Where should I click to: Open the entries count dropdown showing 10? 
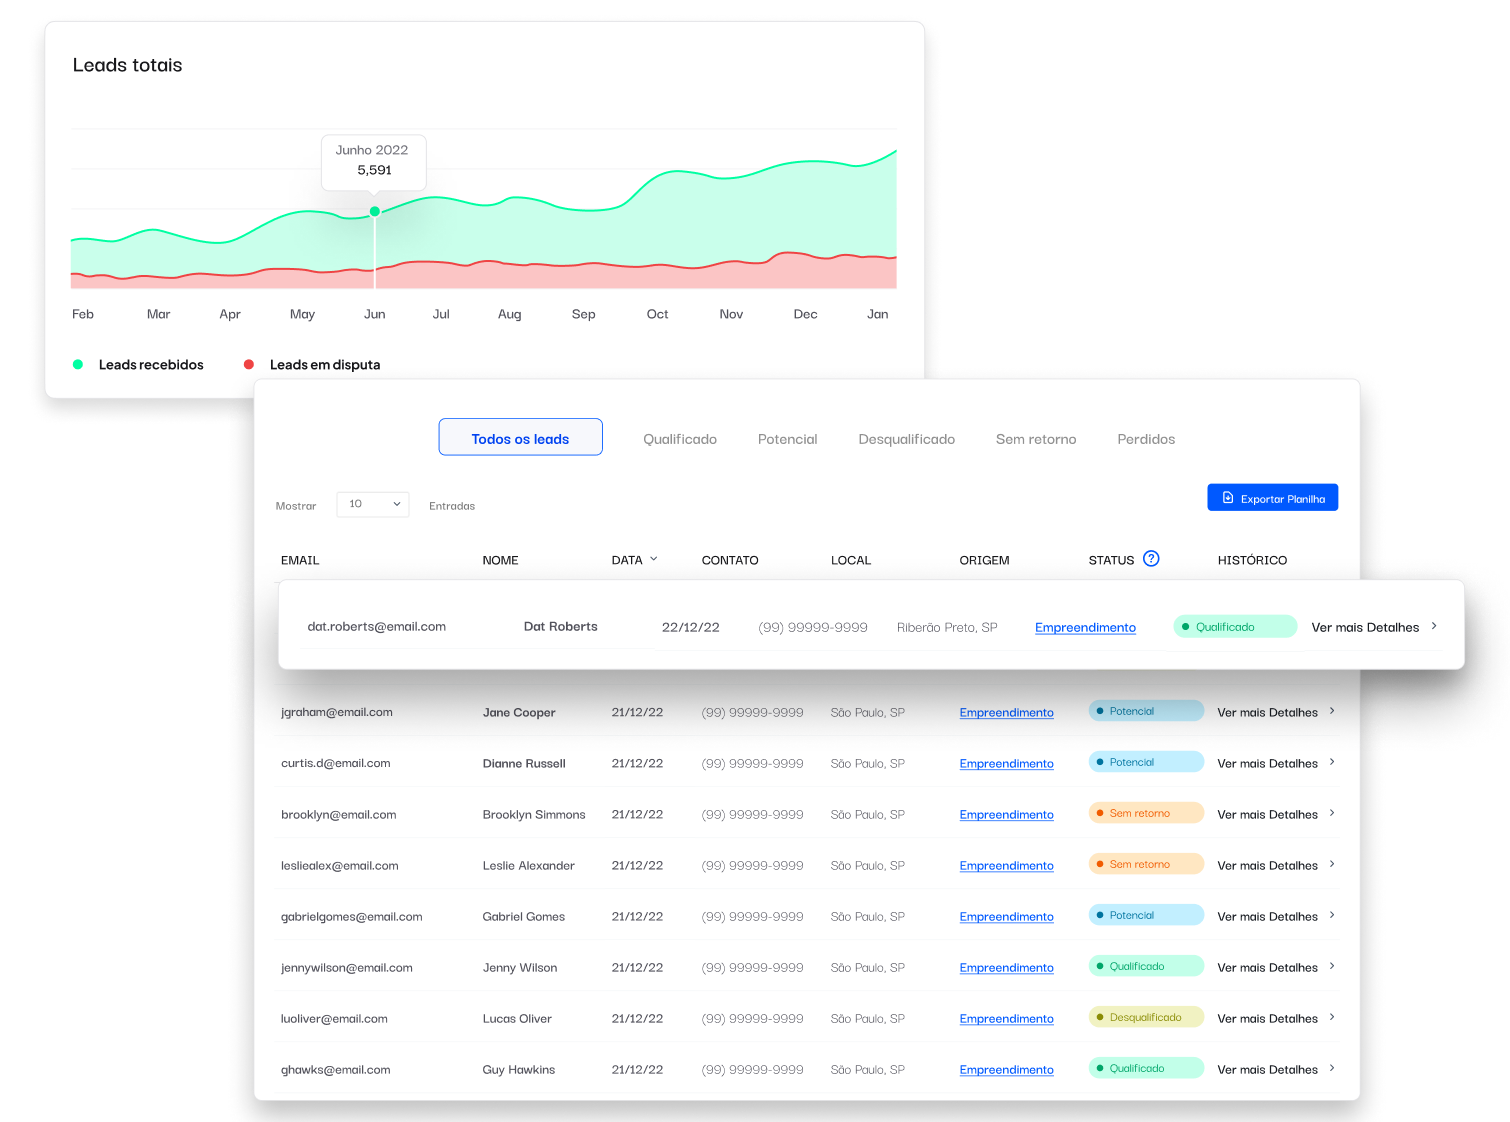click(372, 504)
